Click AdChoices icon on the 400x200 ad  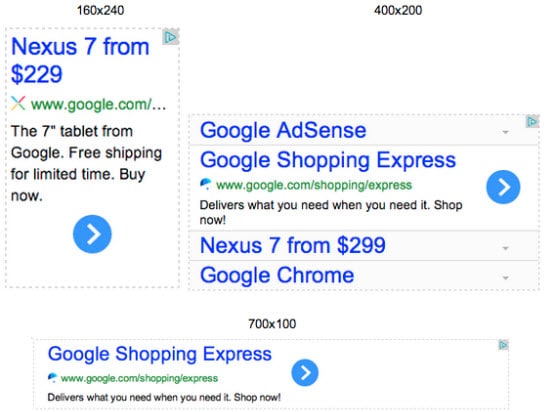click(x=532, y=122)
